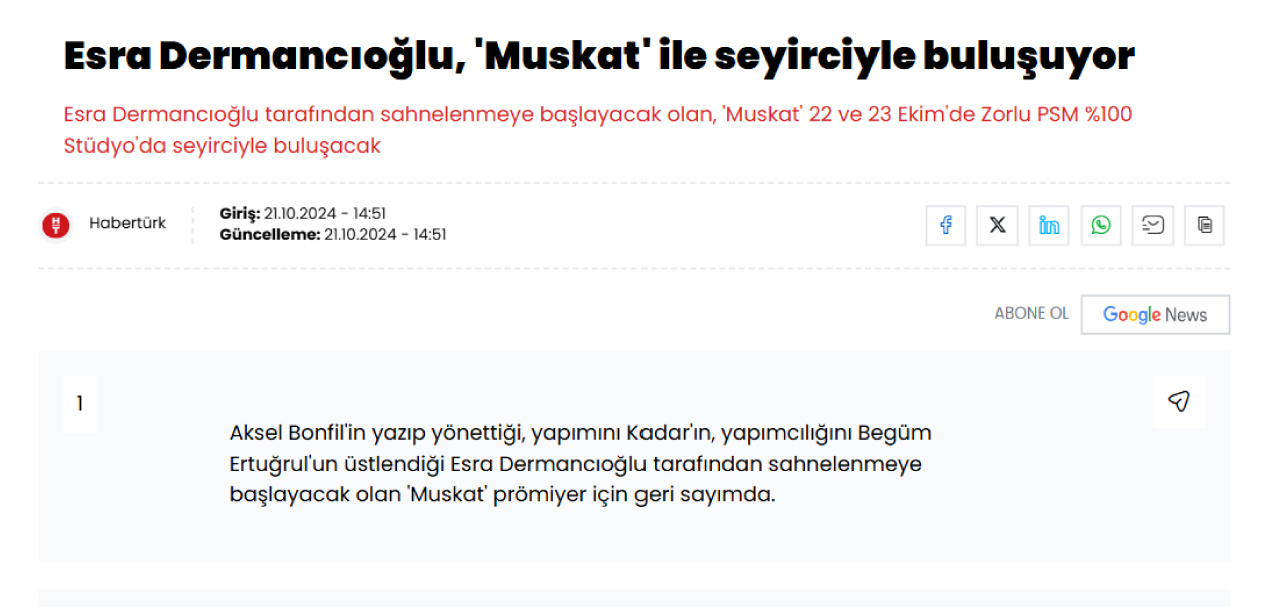Share the article on Facebook
Image resolution: width=1264 pixels, height=610 pixels.
point(945,226)
